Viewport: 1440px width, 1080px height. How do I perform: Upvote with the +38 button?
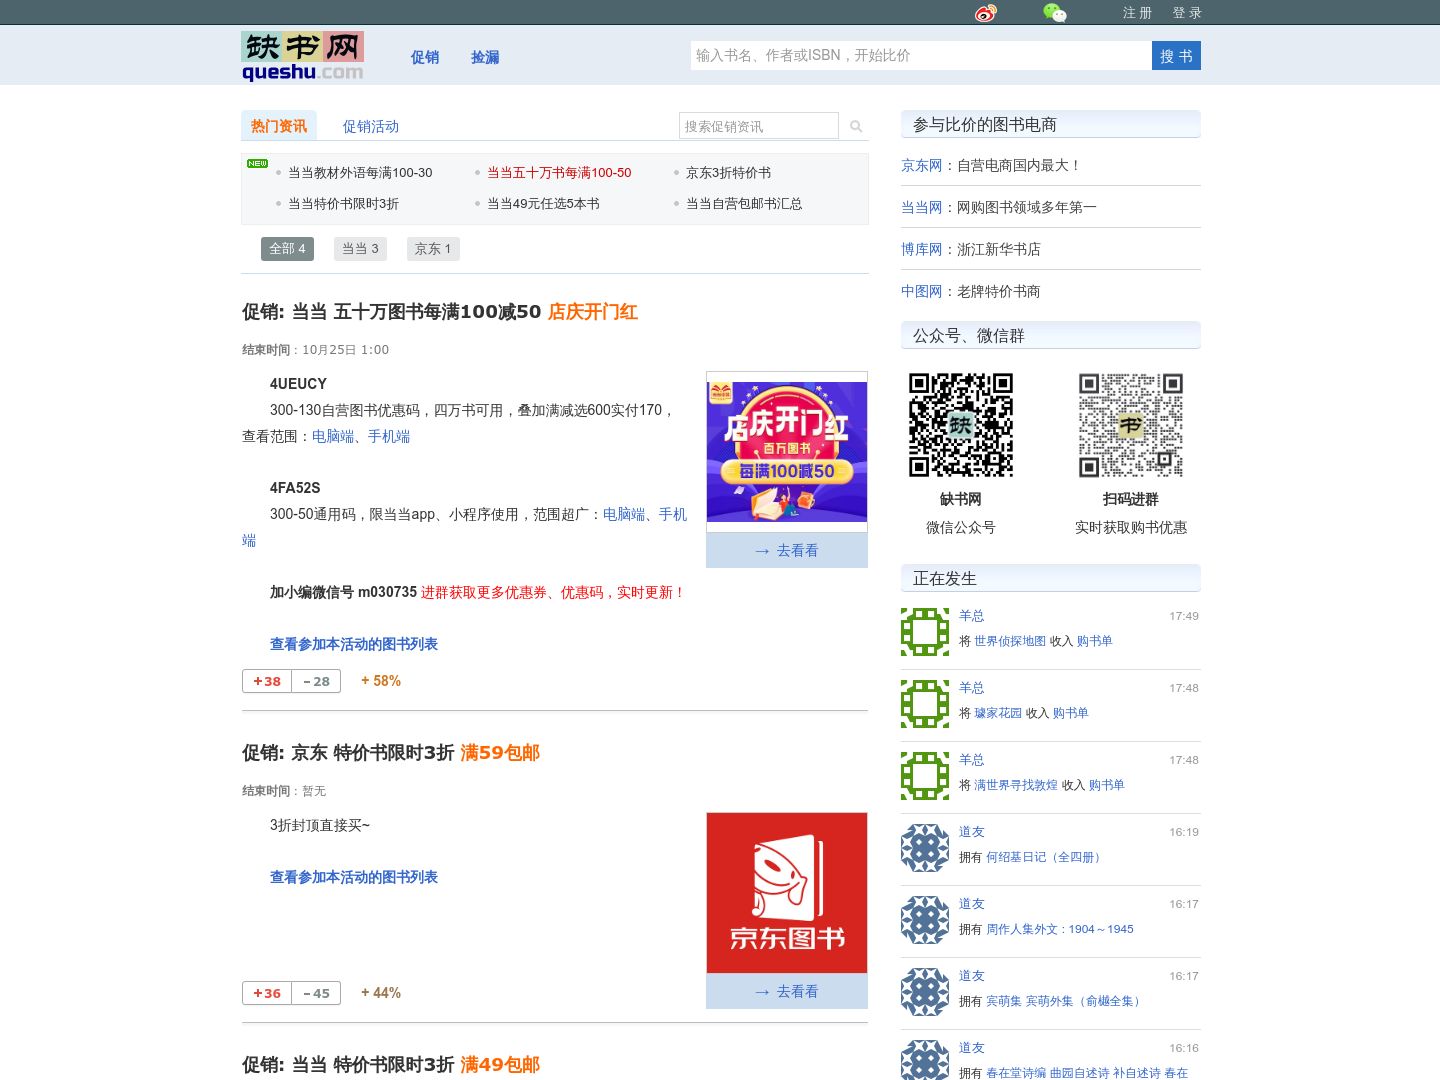267,681
